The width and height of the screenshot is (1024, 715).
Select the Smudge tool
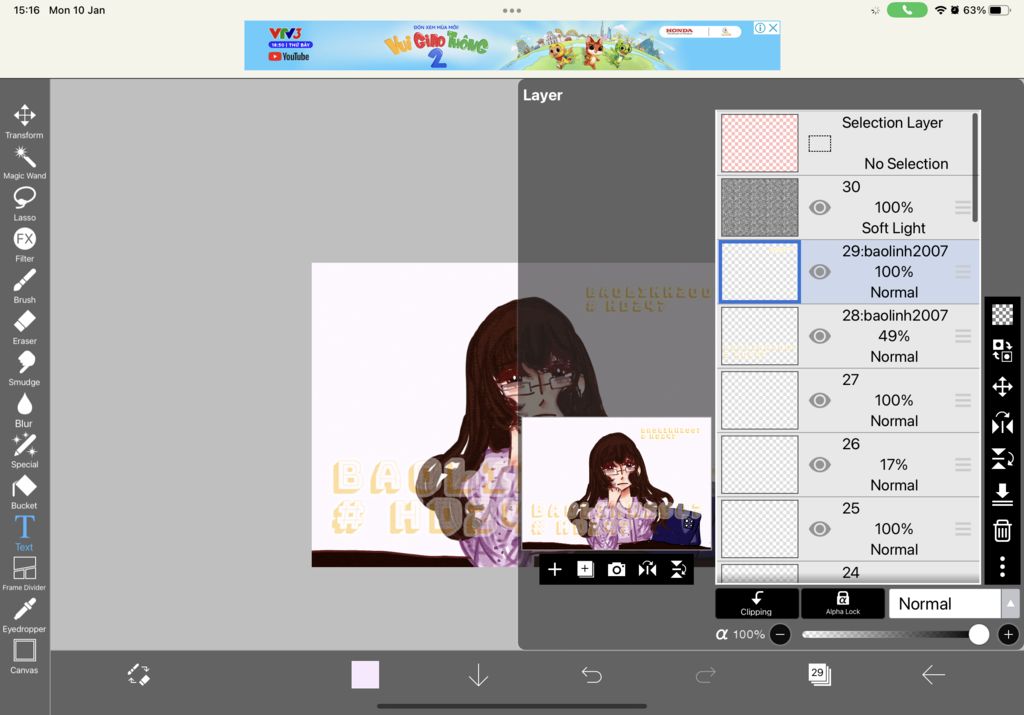pyautogui.click(x=24, y=368)
